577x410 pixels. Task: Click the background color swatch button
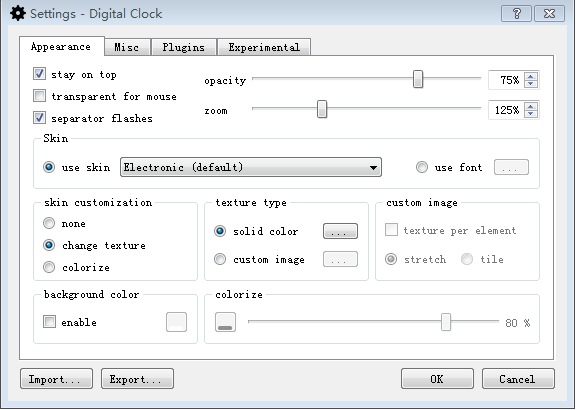(176, 322)
